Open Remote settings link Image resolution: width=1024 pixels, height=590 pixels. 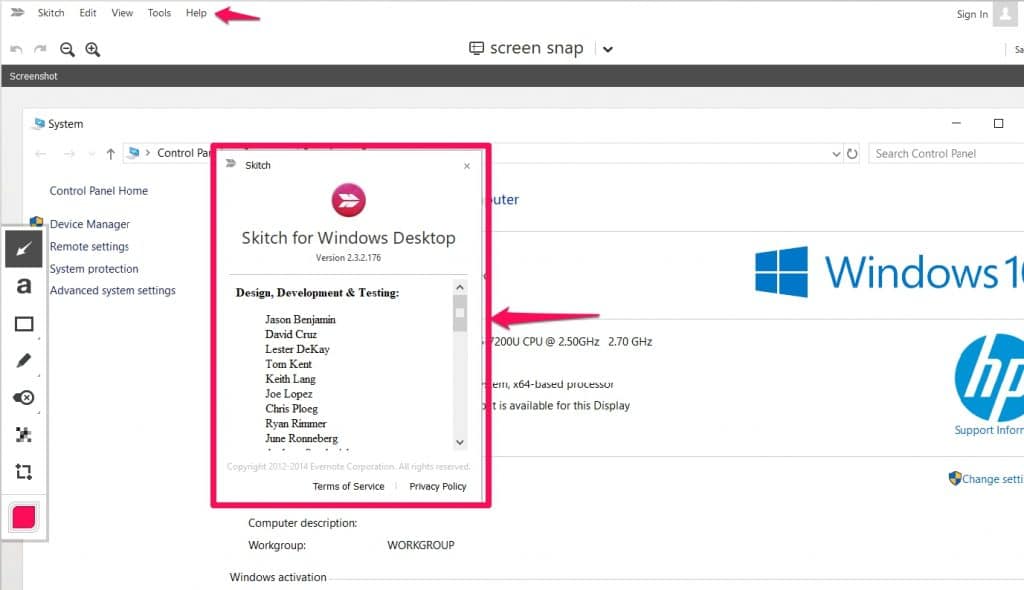point(89,246)
